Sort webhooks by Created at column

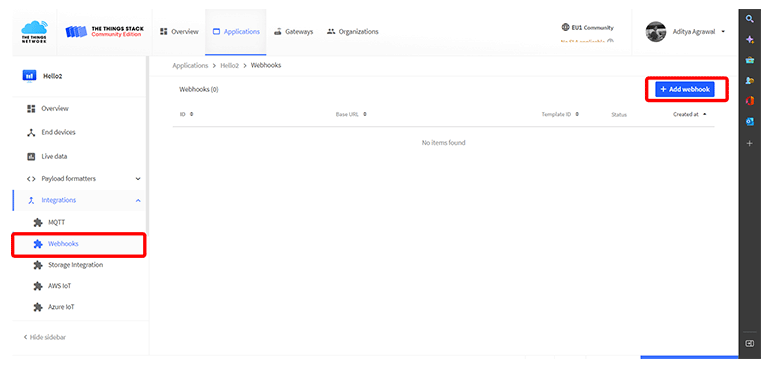point(690,114)
